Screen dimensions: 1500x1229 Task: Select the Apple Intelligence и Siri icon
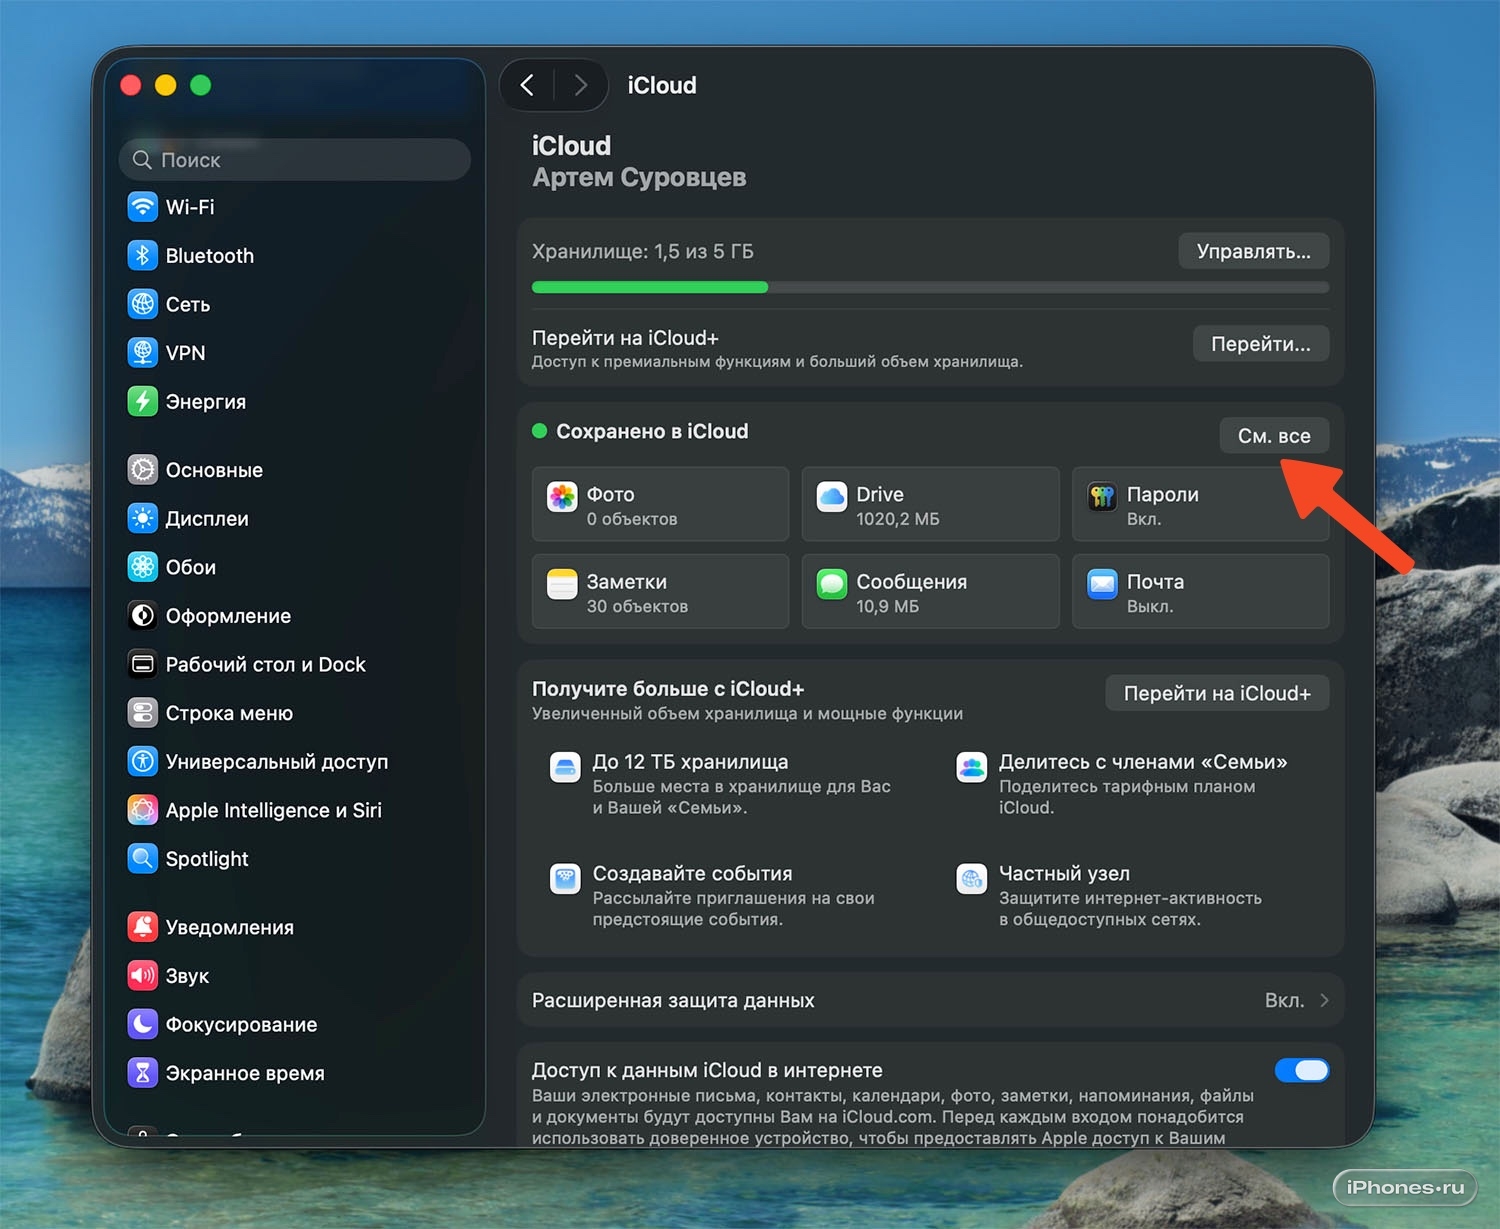pyautogui.click(x=143, y=810)
